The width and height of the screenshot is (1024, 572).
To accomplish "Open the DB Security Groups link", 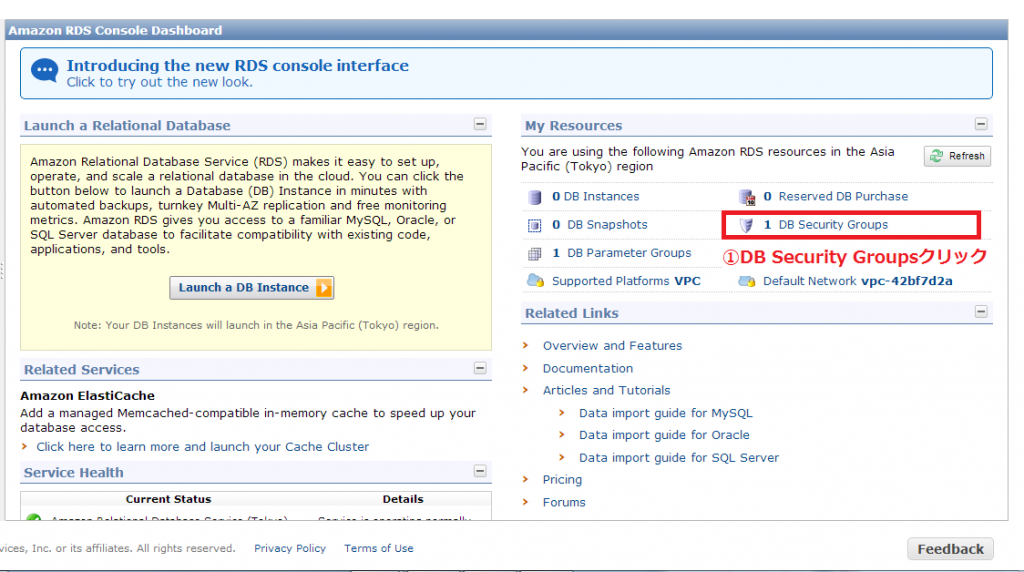I will point(833,225).
